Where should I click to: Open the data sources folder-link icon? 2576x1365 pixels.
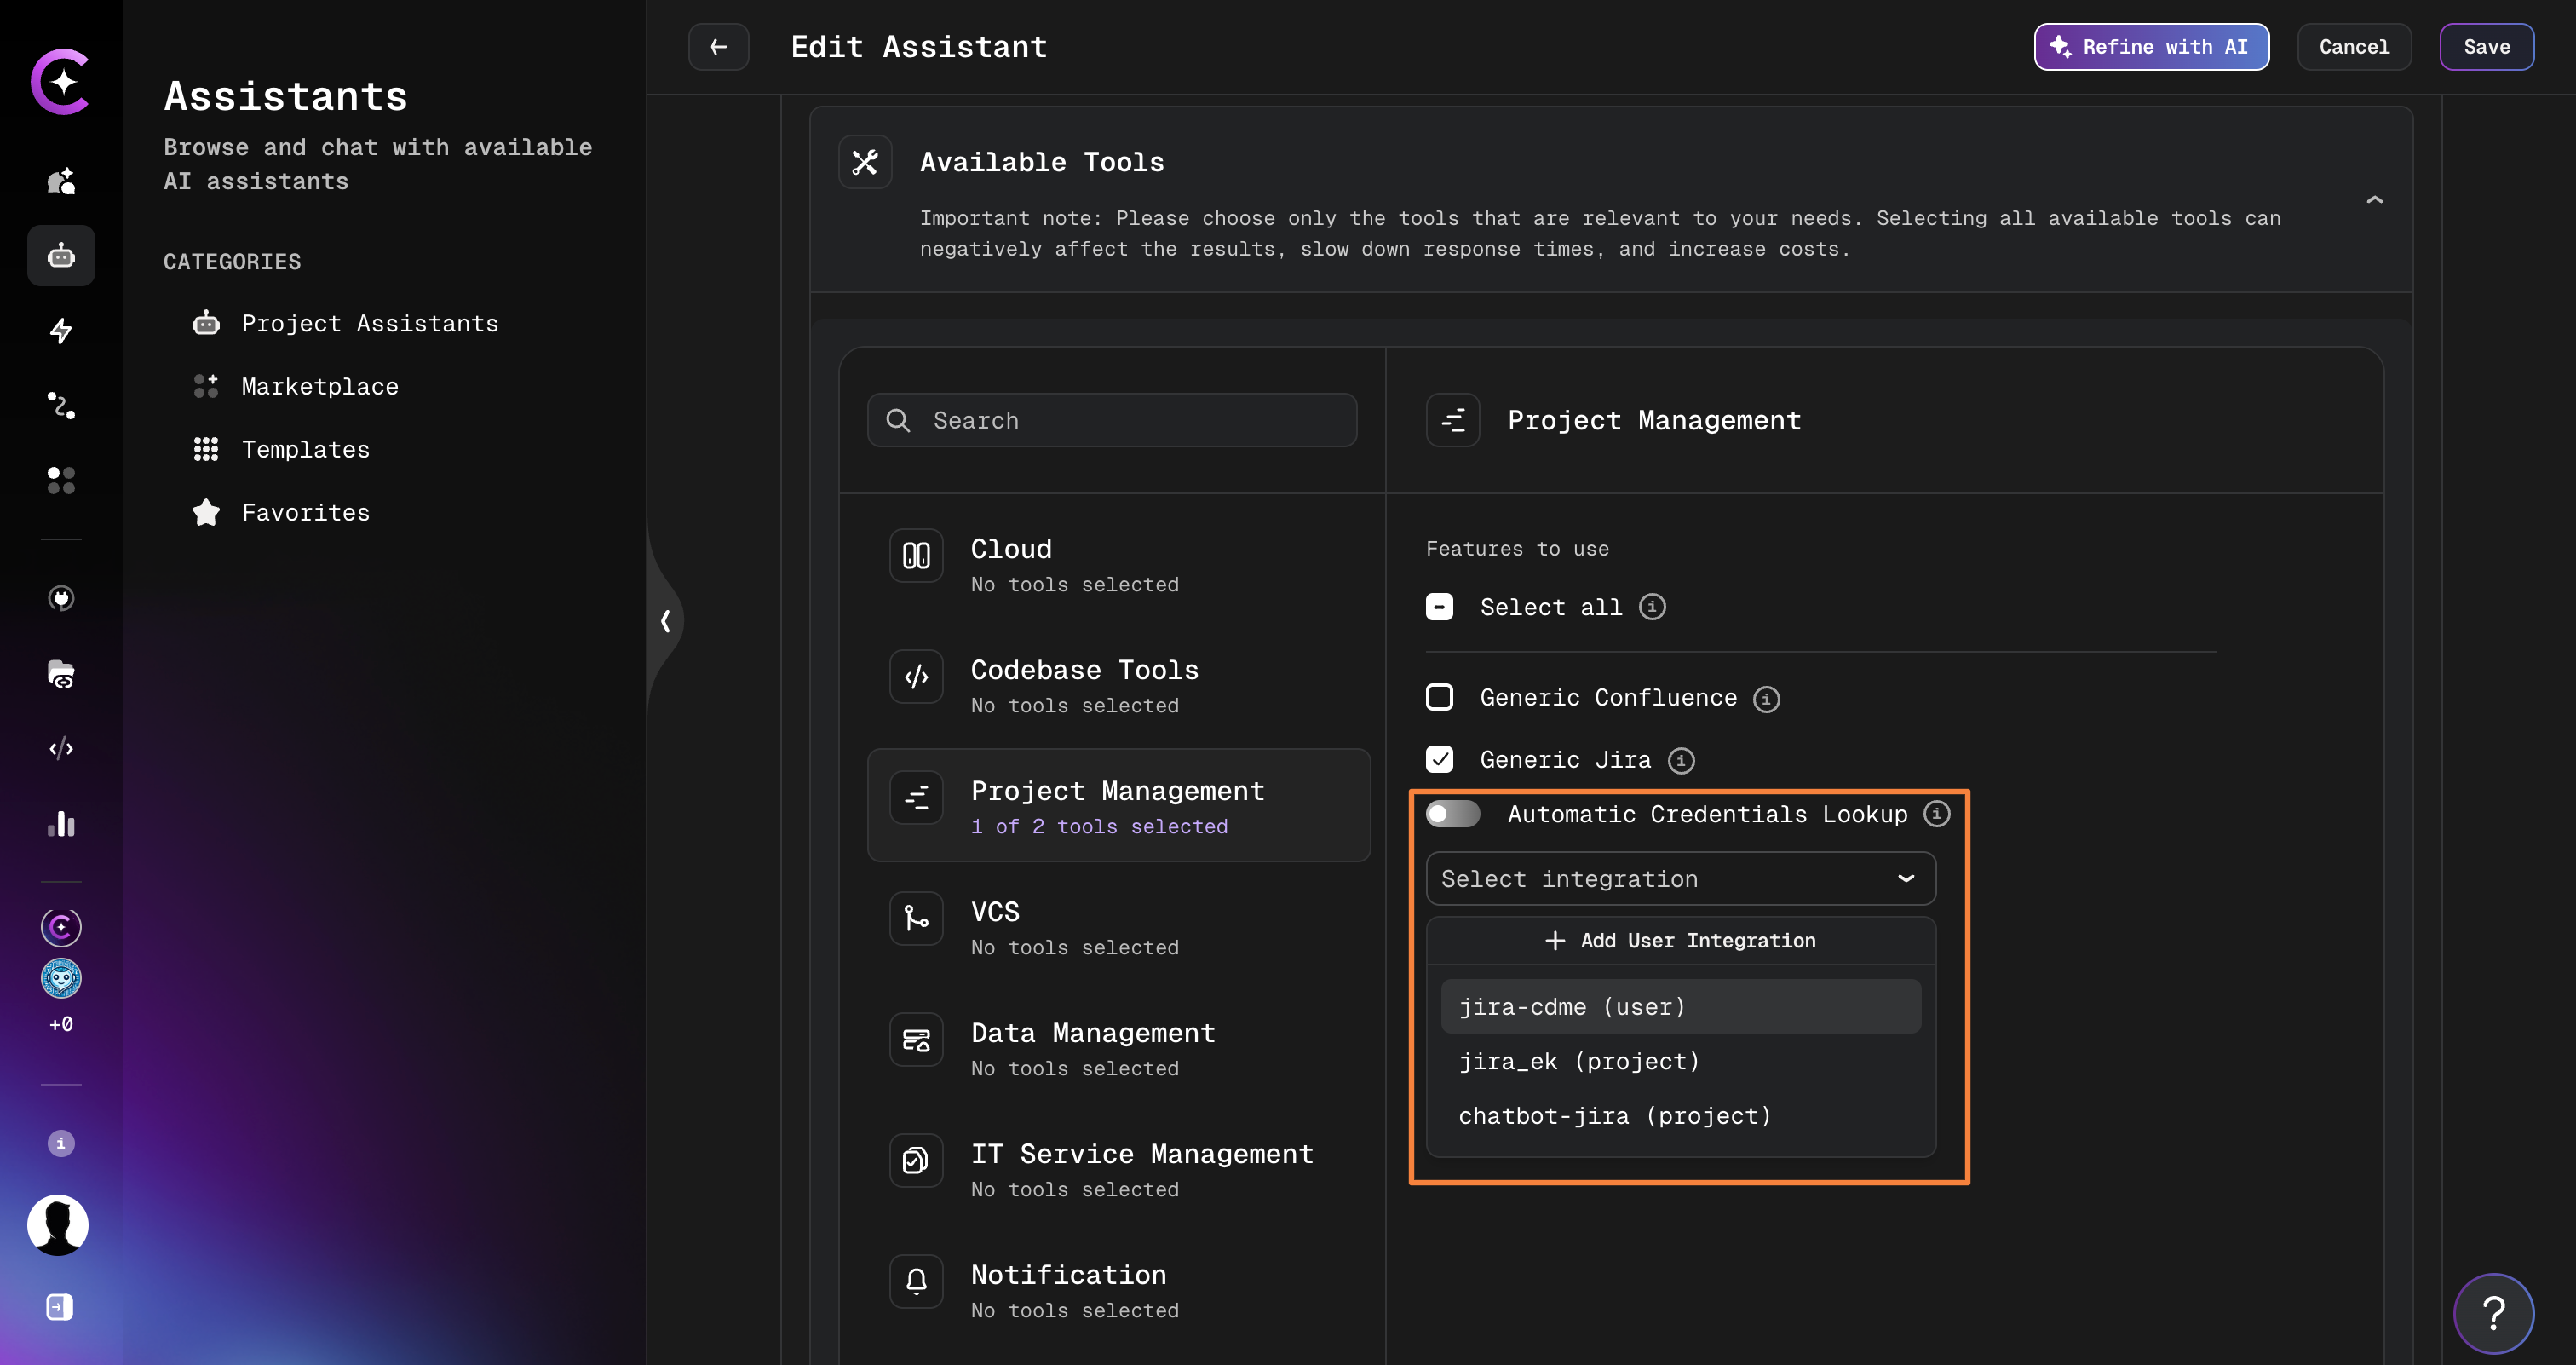[x=61, y=674]
